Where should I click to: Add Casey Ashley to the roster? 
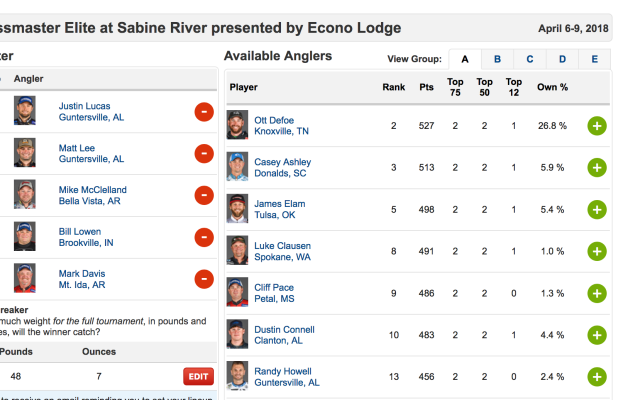click(597, 168)
